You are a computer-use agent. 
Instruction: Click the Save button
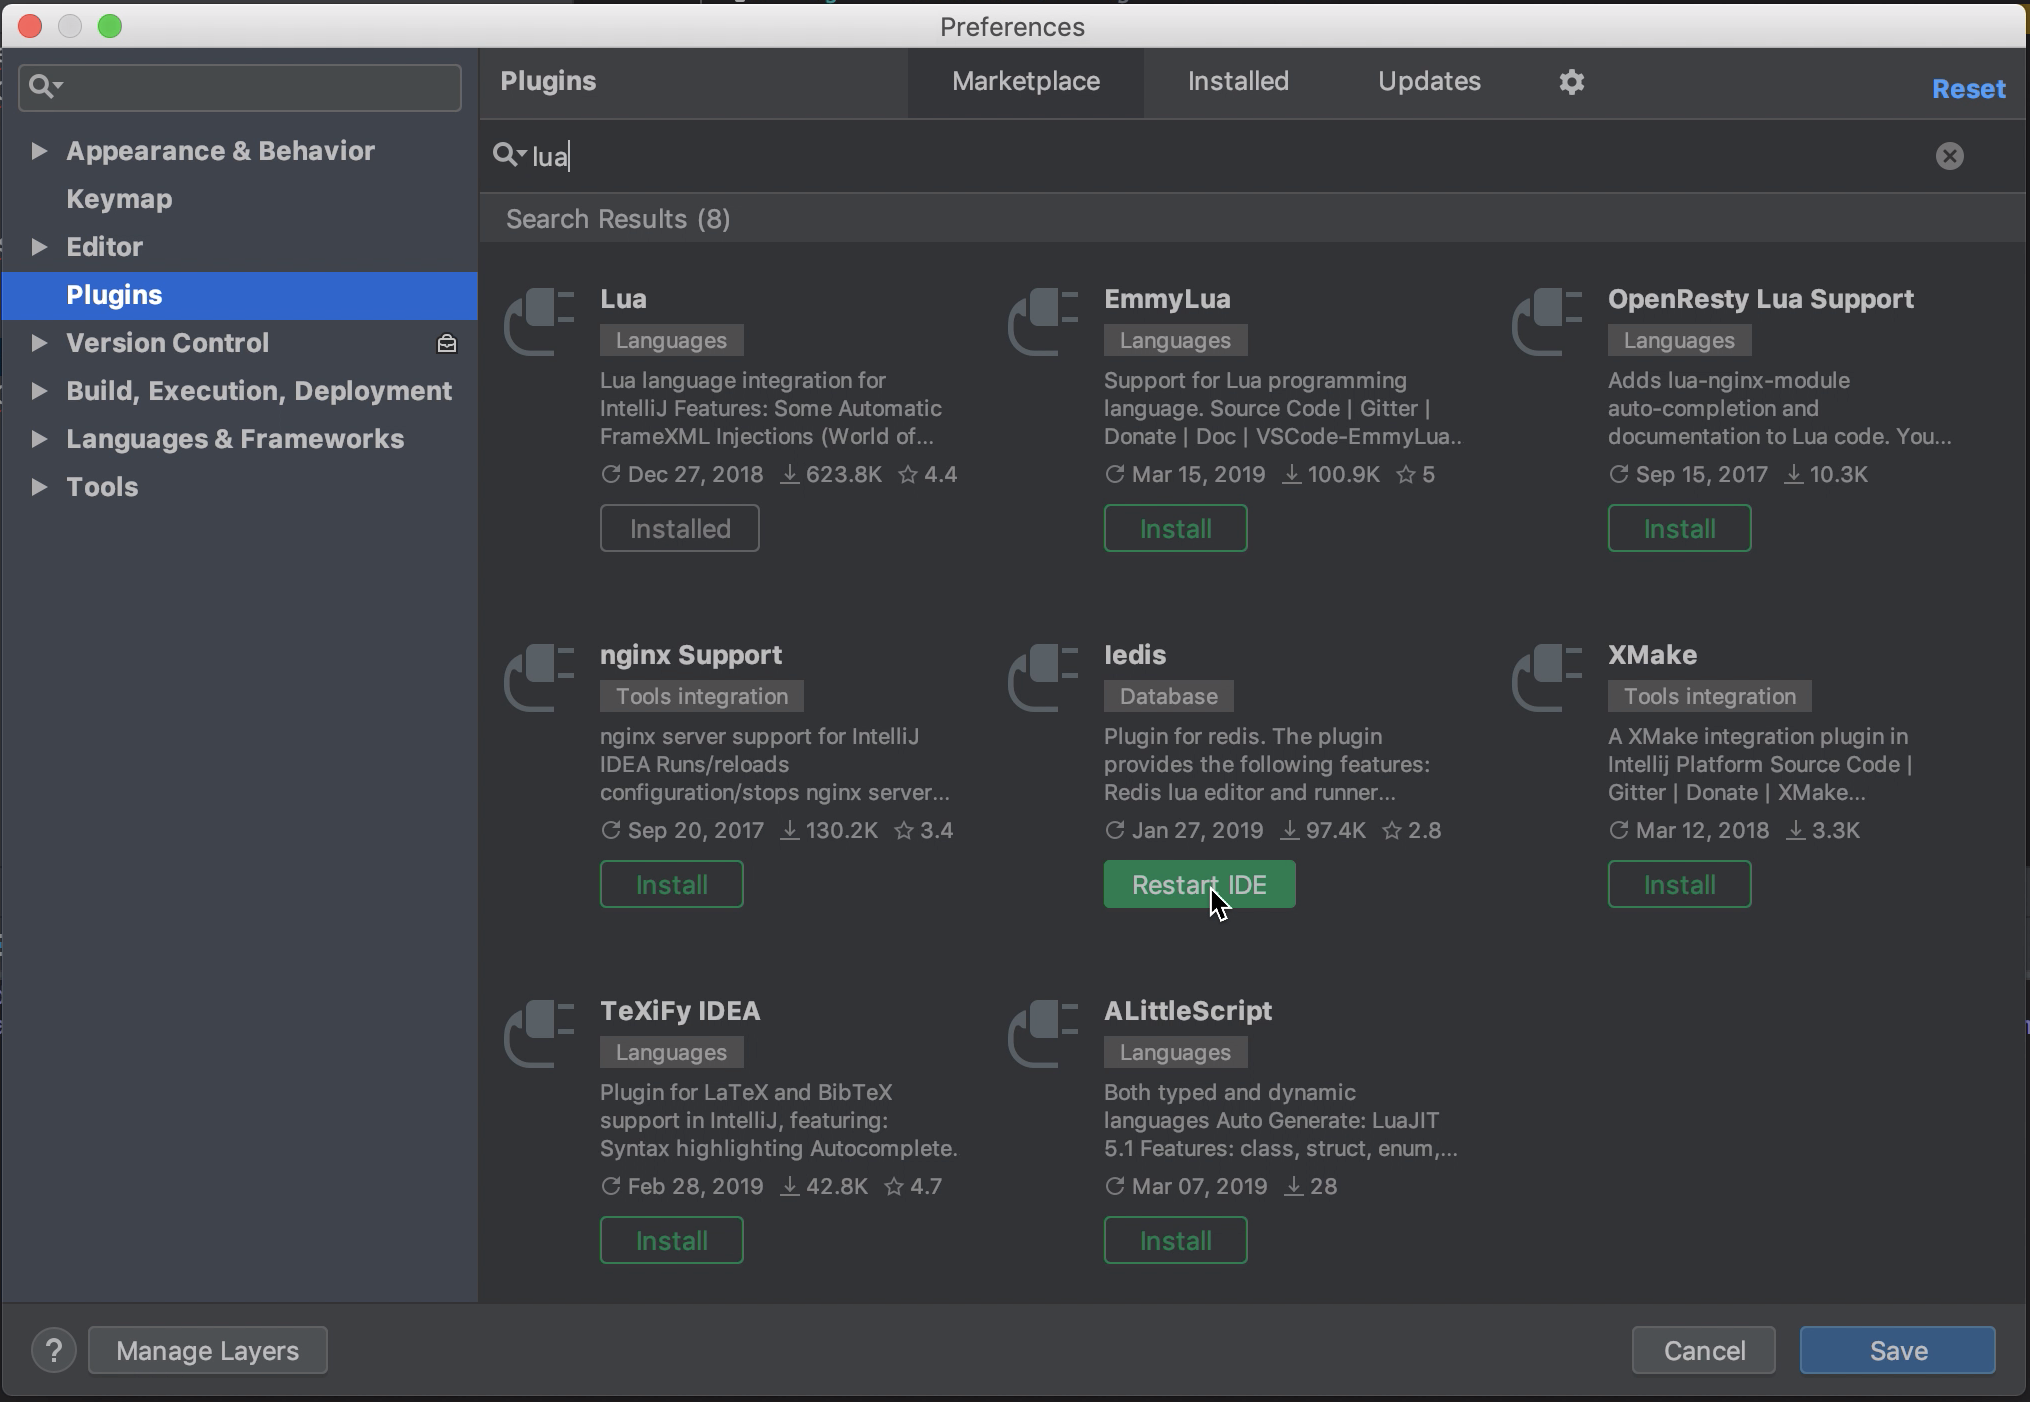tap(1898, 1350)
